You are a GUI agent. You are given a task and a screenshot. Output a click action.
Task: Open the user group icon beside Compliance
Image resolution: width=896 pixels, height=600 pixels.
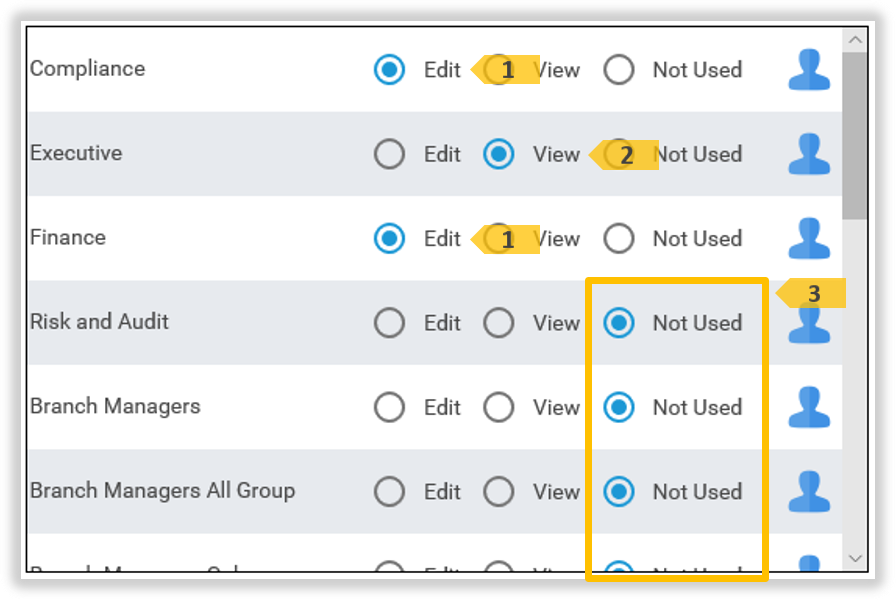809,70
